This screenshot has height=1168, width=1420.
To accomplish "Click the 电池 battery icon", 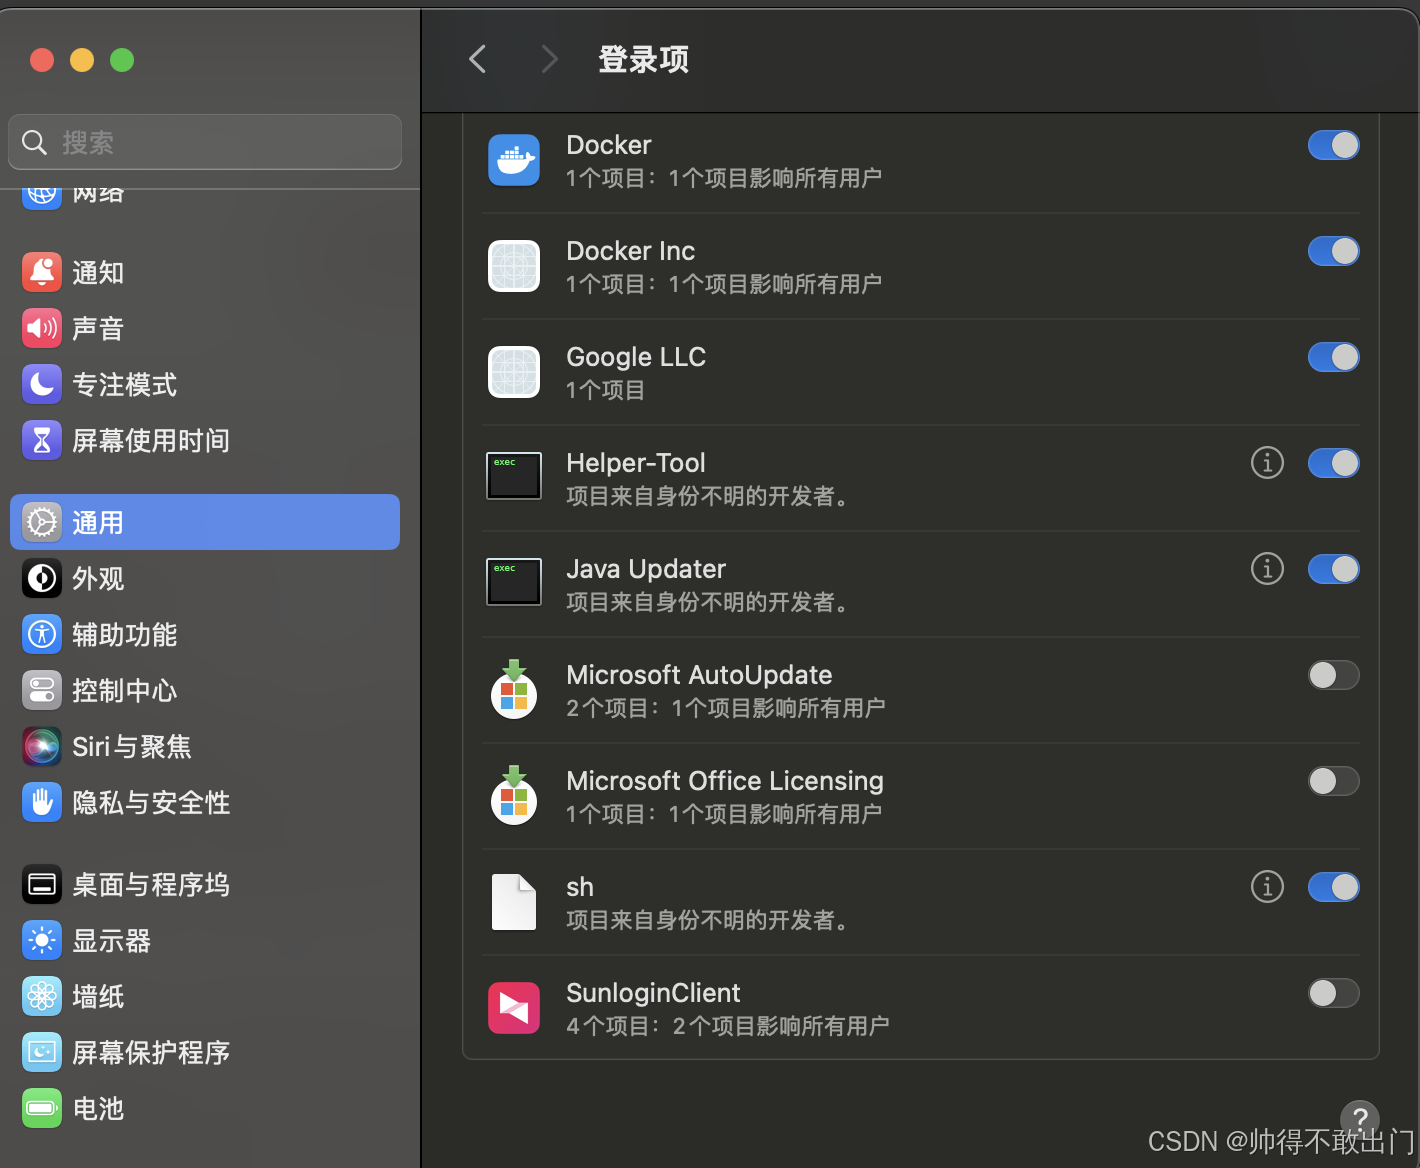I will [x=42, y=1108].
